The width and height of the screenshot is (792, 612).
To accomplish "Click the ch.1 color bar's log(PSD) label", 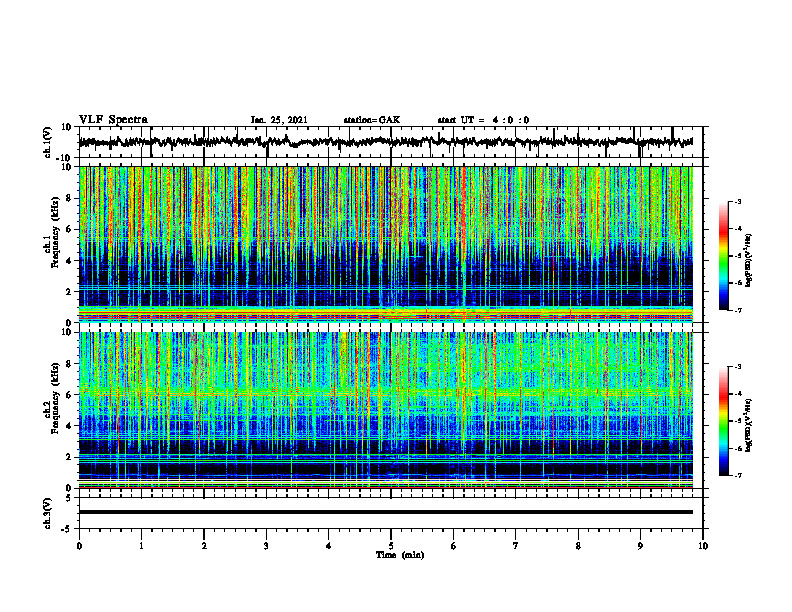I will click(x=749, y=261).
